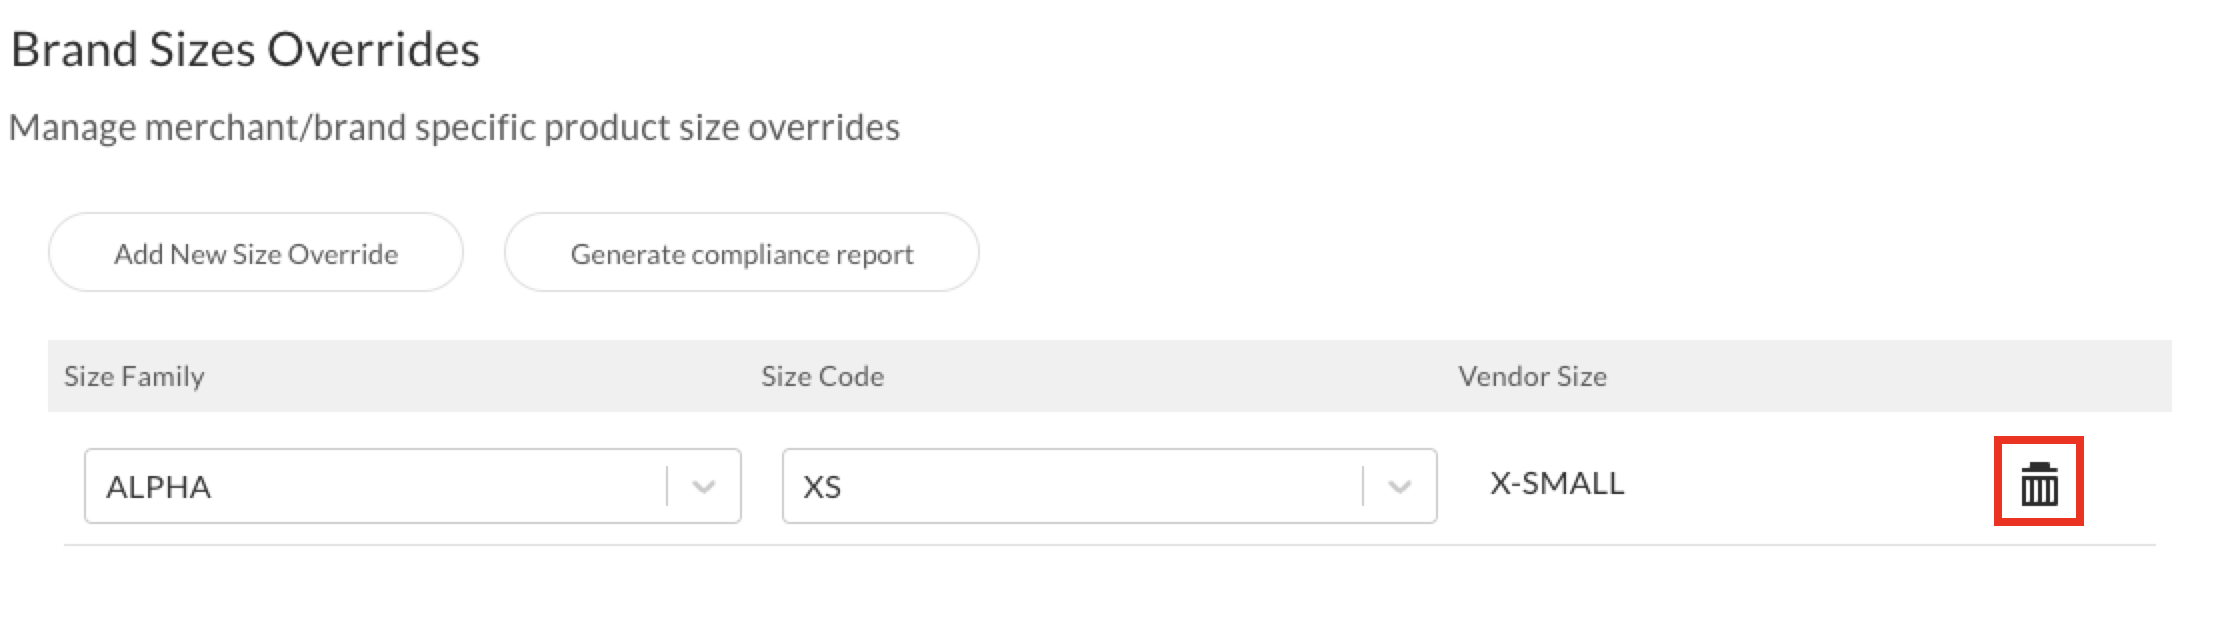Screen dimensions: 2232x632
Task: Expand the chevron arrow beside ALPHA
Action: [704, 487]
